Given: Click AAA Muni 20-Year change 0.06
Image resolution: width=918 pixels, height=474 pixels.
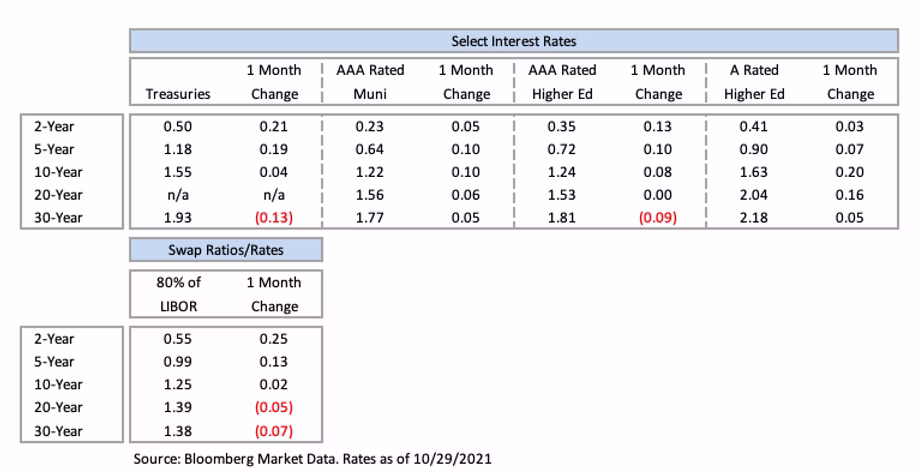Looking at the screenshot, I should pos(466,195).
